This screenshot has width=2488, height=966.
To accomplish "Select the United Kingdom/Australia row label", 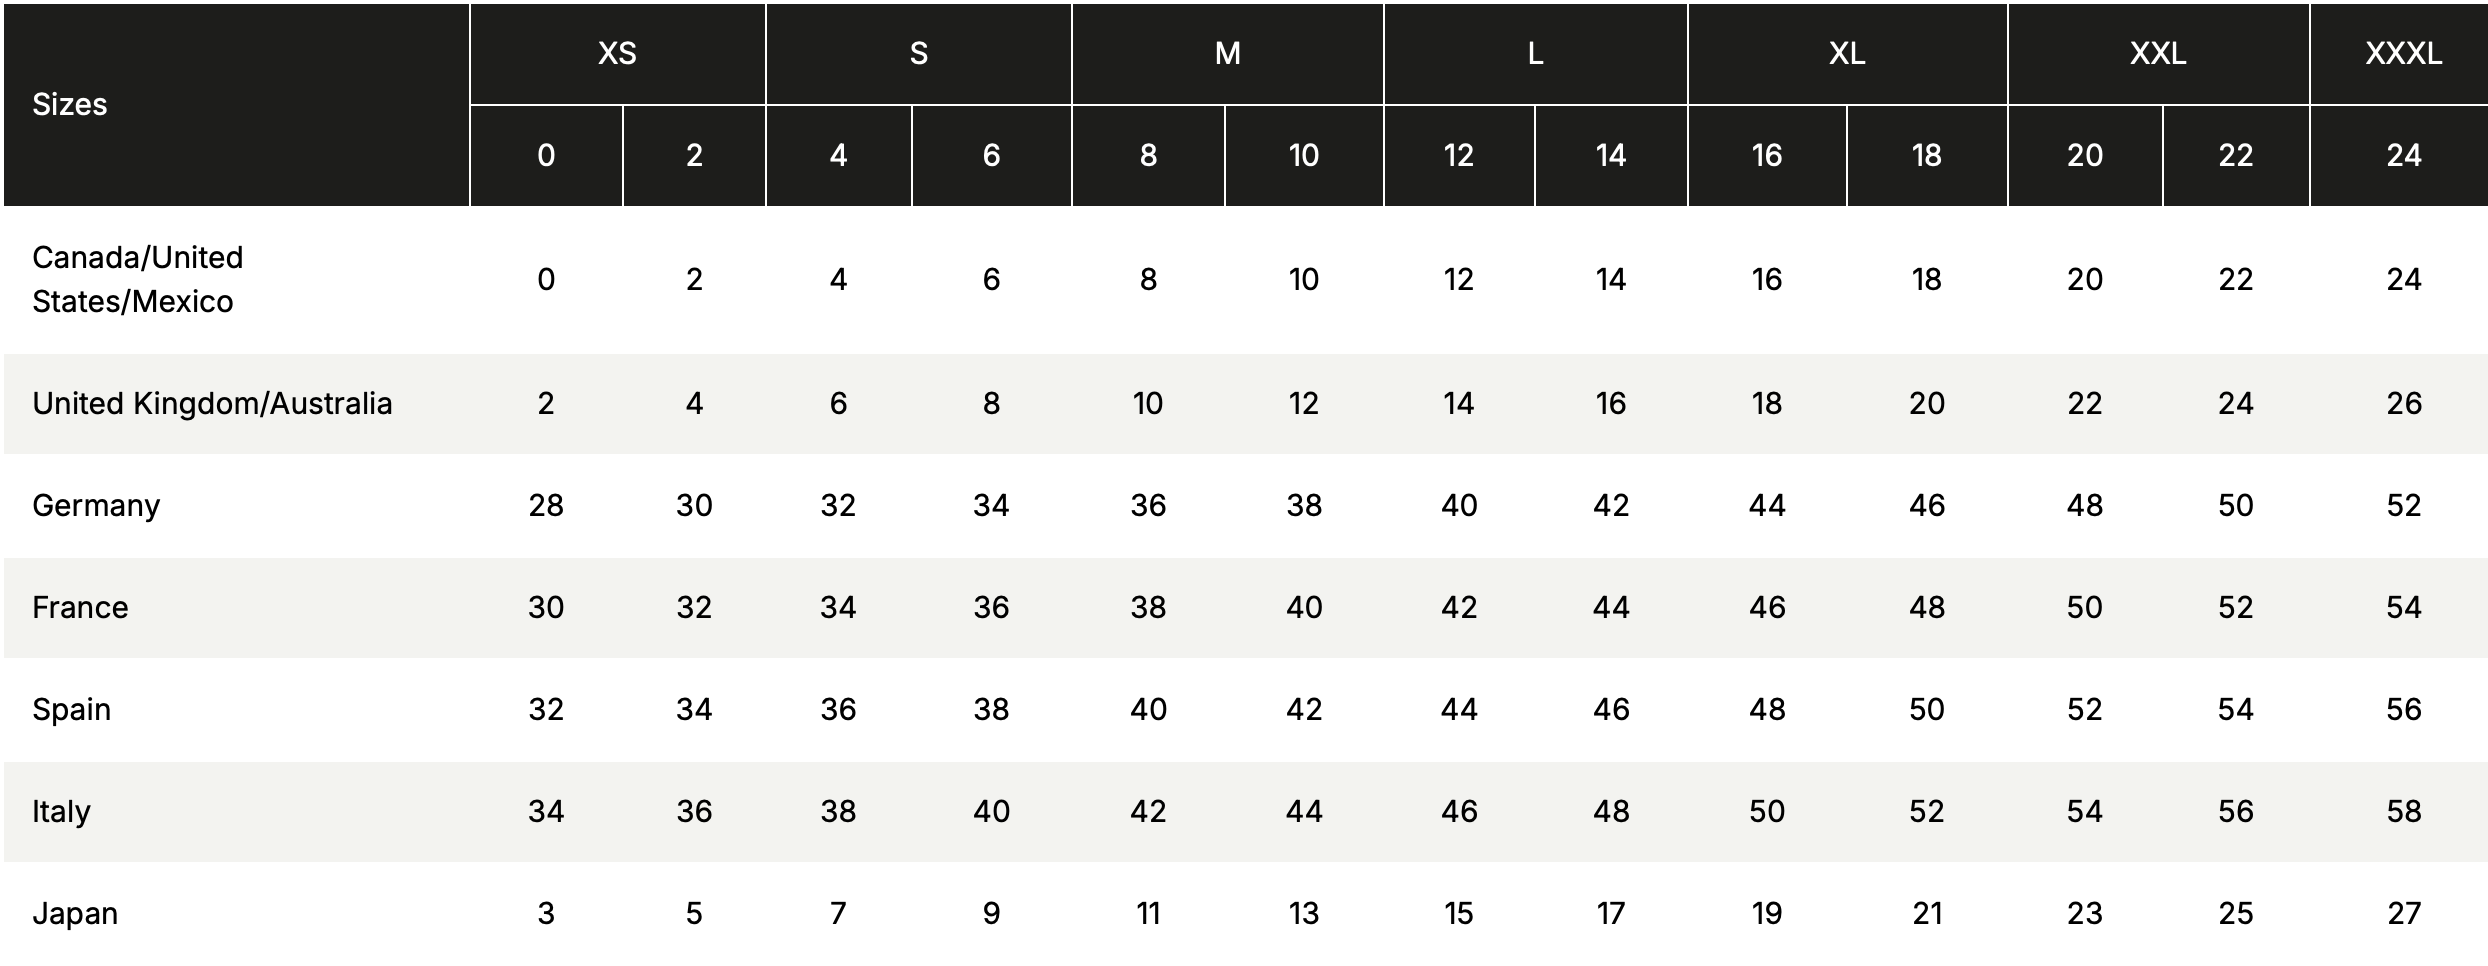I will coord(212,403).
